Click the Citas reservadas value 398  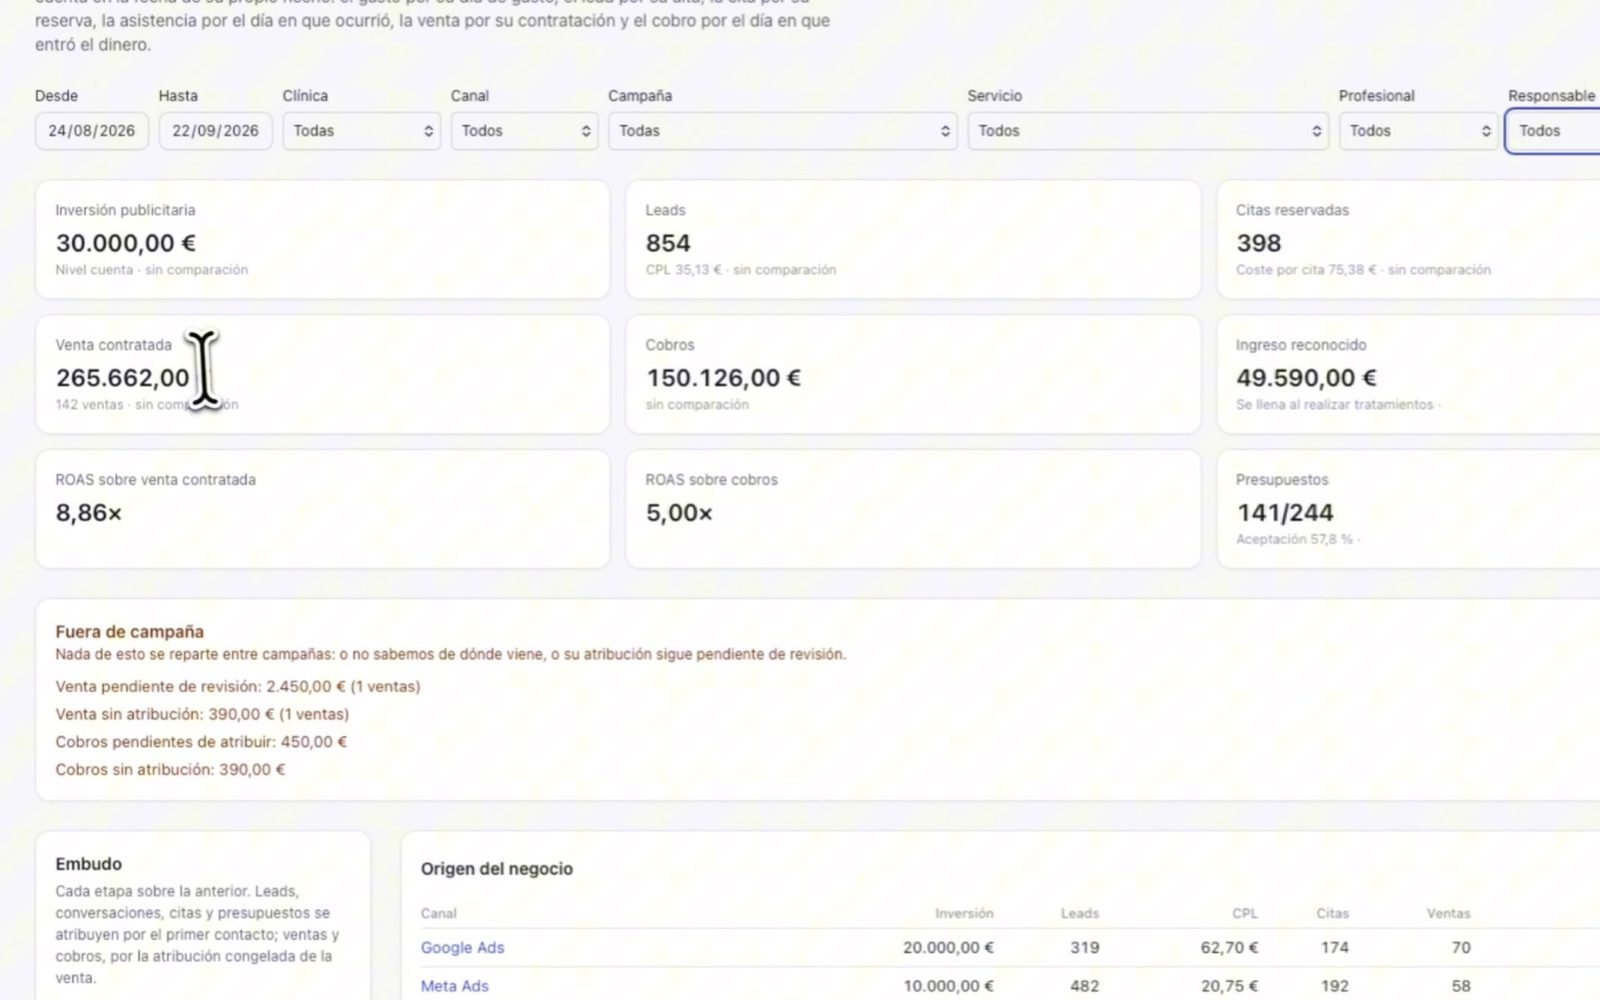pos(1258,243)
